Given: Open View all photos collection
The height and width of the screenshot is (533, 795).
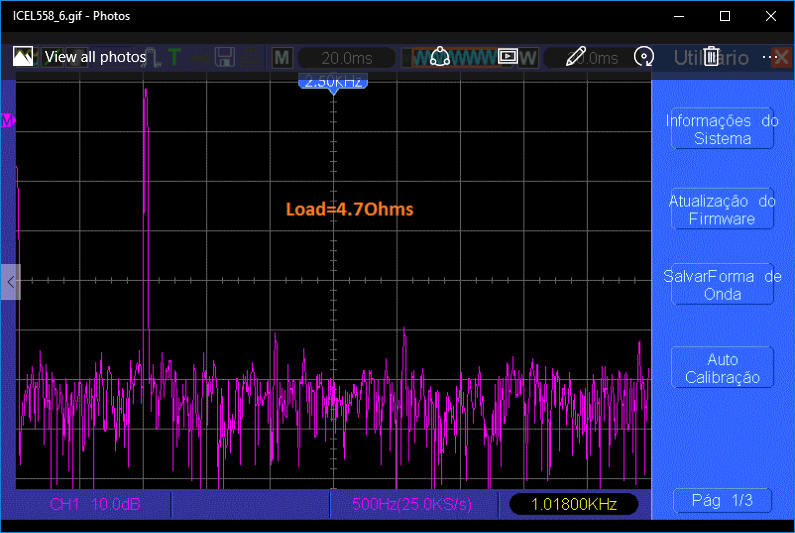Looking at the screenshot, I should pos(95,57).
